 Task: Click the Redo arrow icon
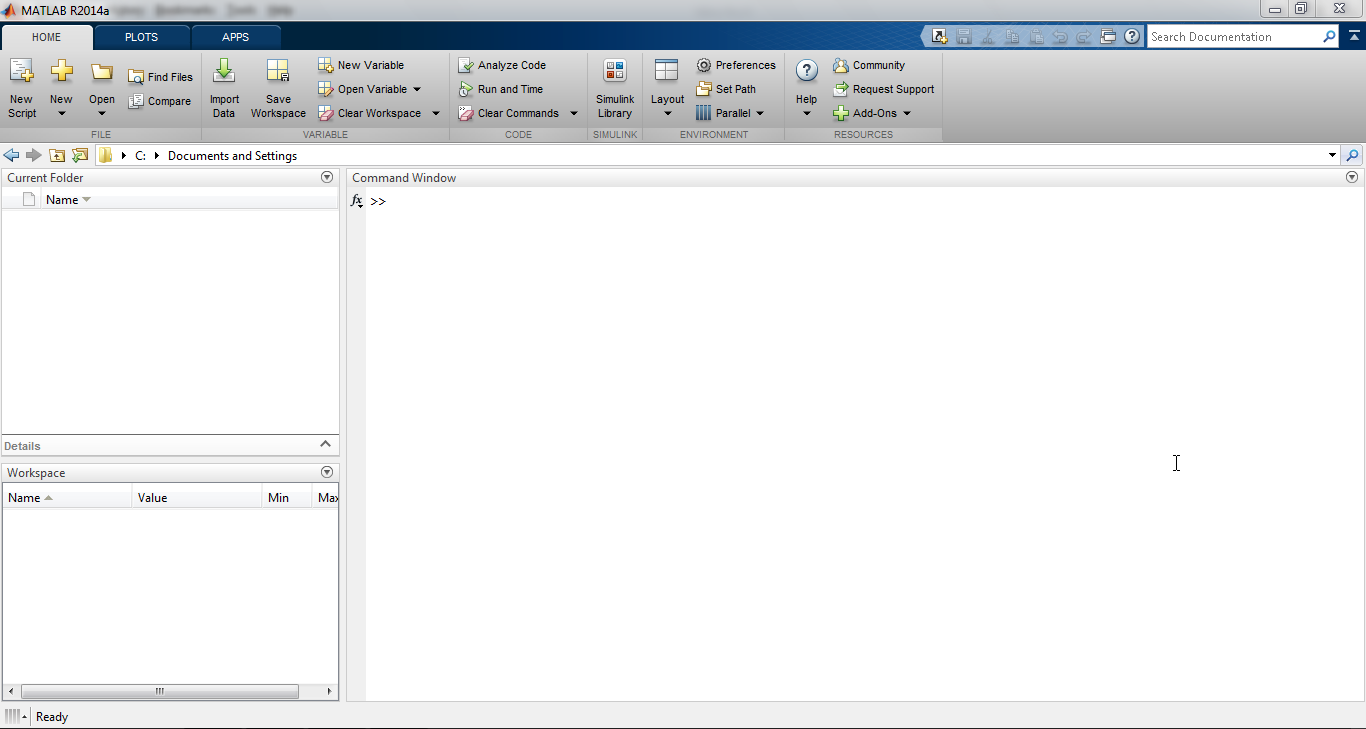point(1084,37)
